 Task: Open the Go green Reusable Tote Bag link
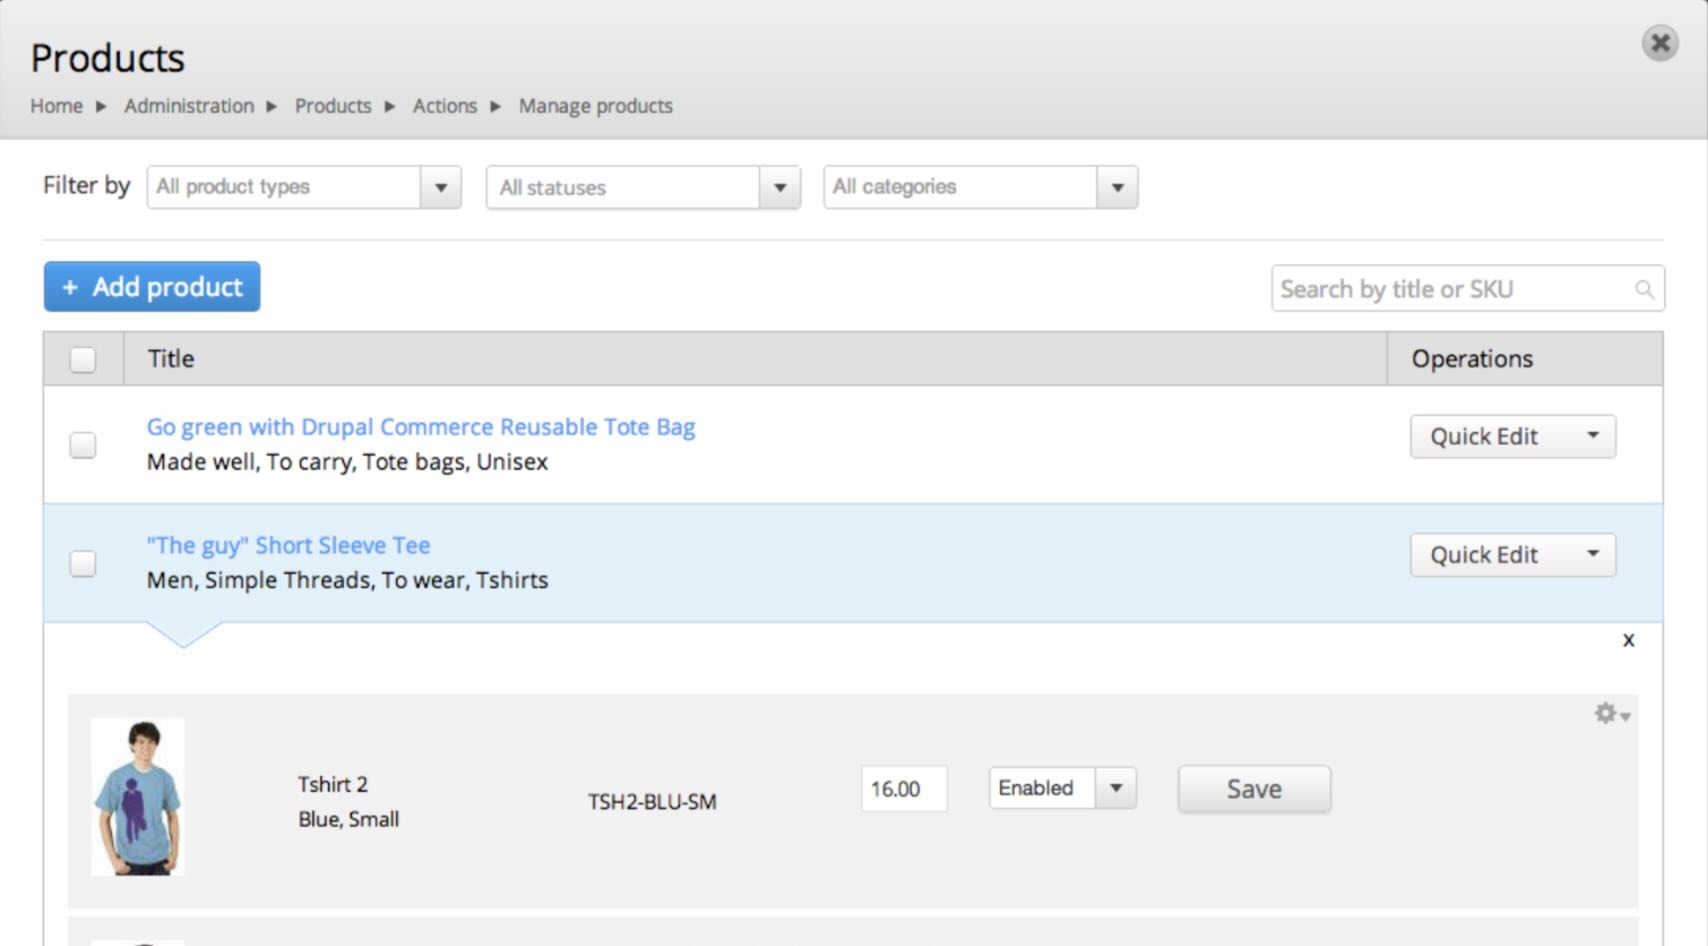421,427
